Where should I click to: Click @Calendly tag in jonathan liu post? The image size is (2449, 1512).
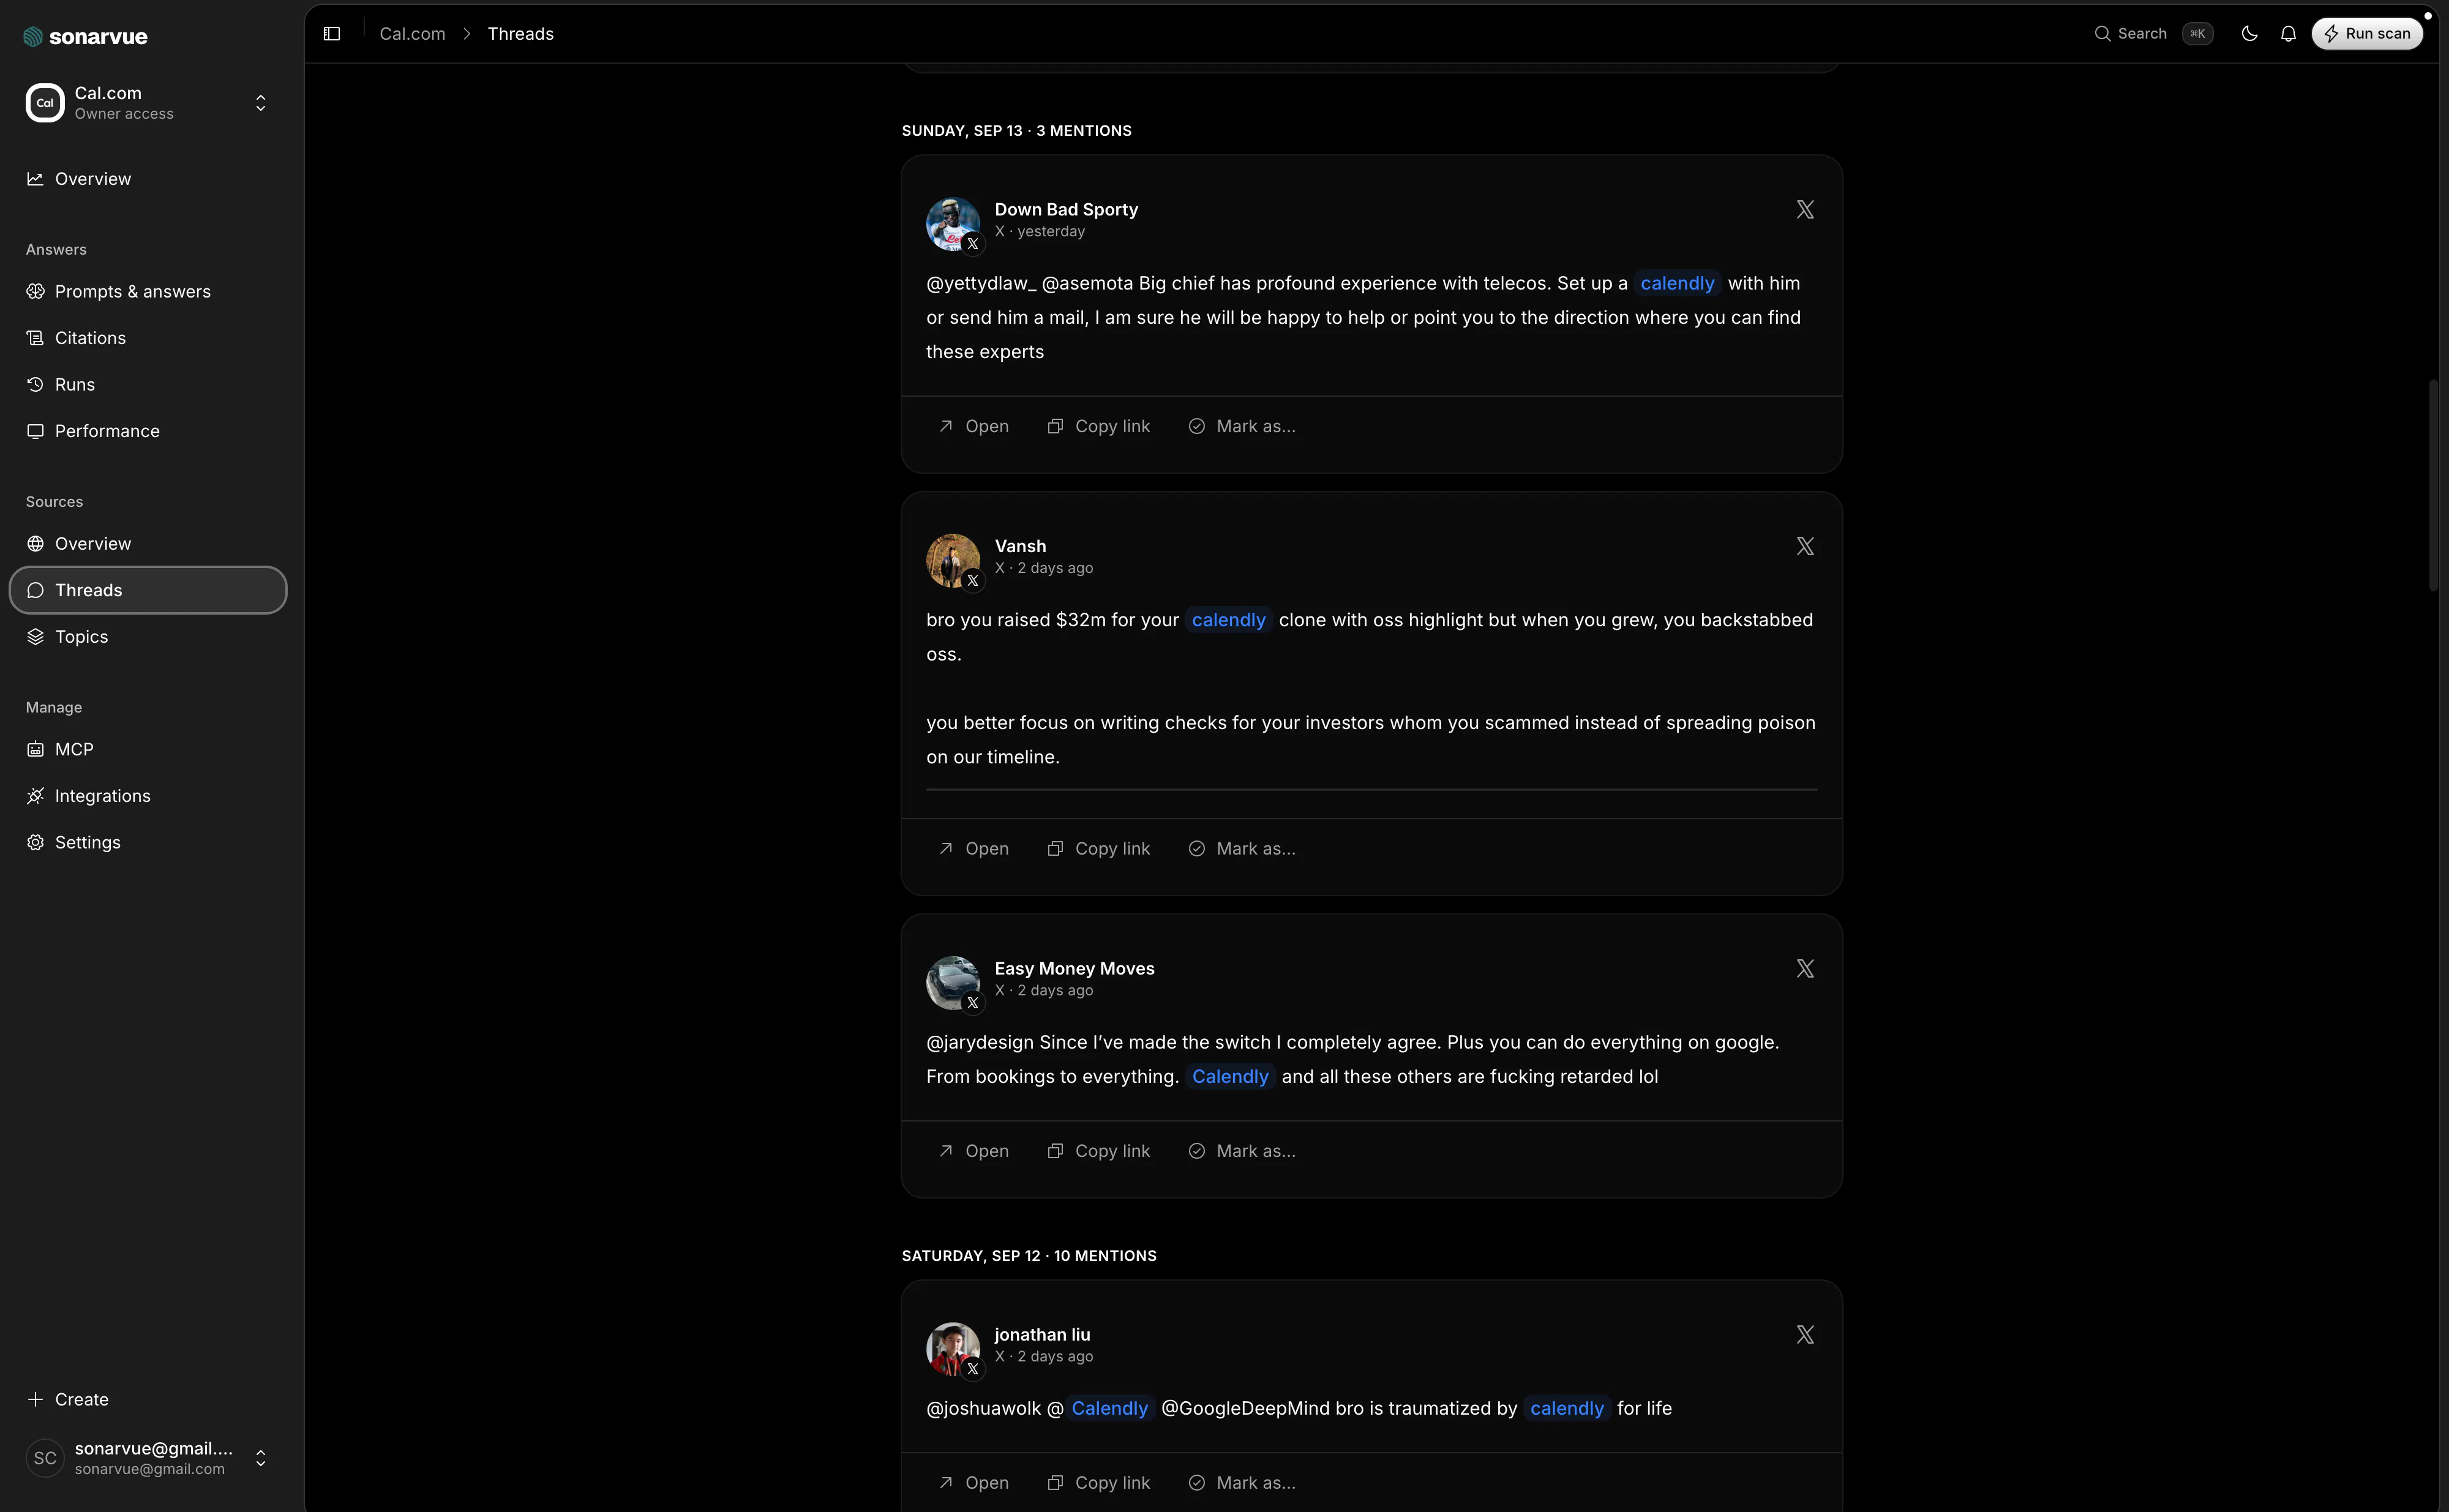click(1109, 1408)
